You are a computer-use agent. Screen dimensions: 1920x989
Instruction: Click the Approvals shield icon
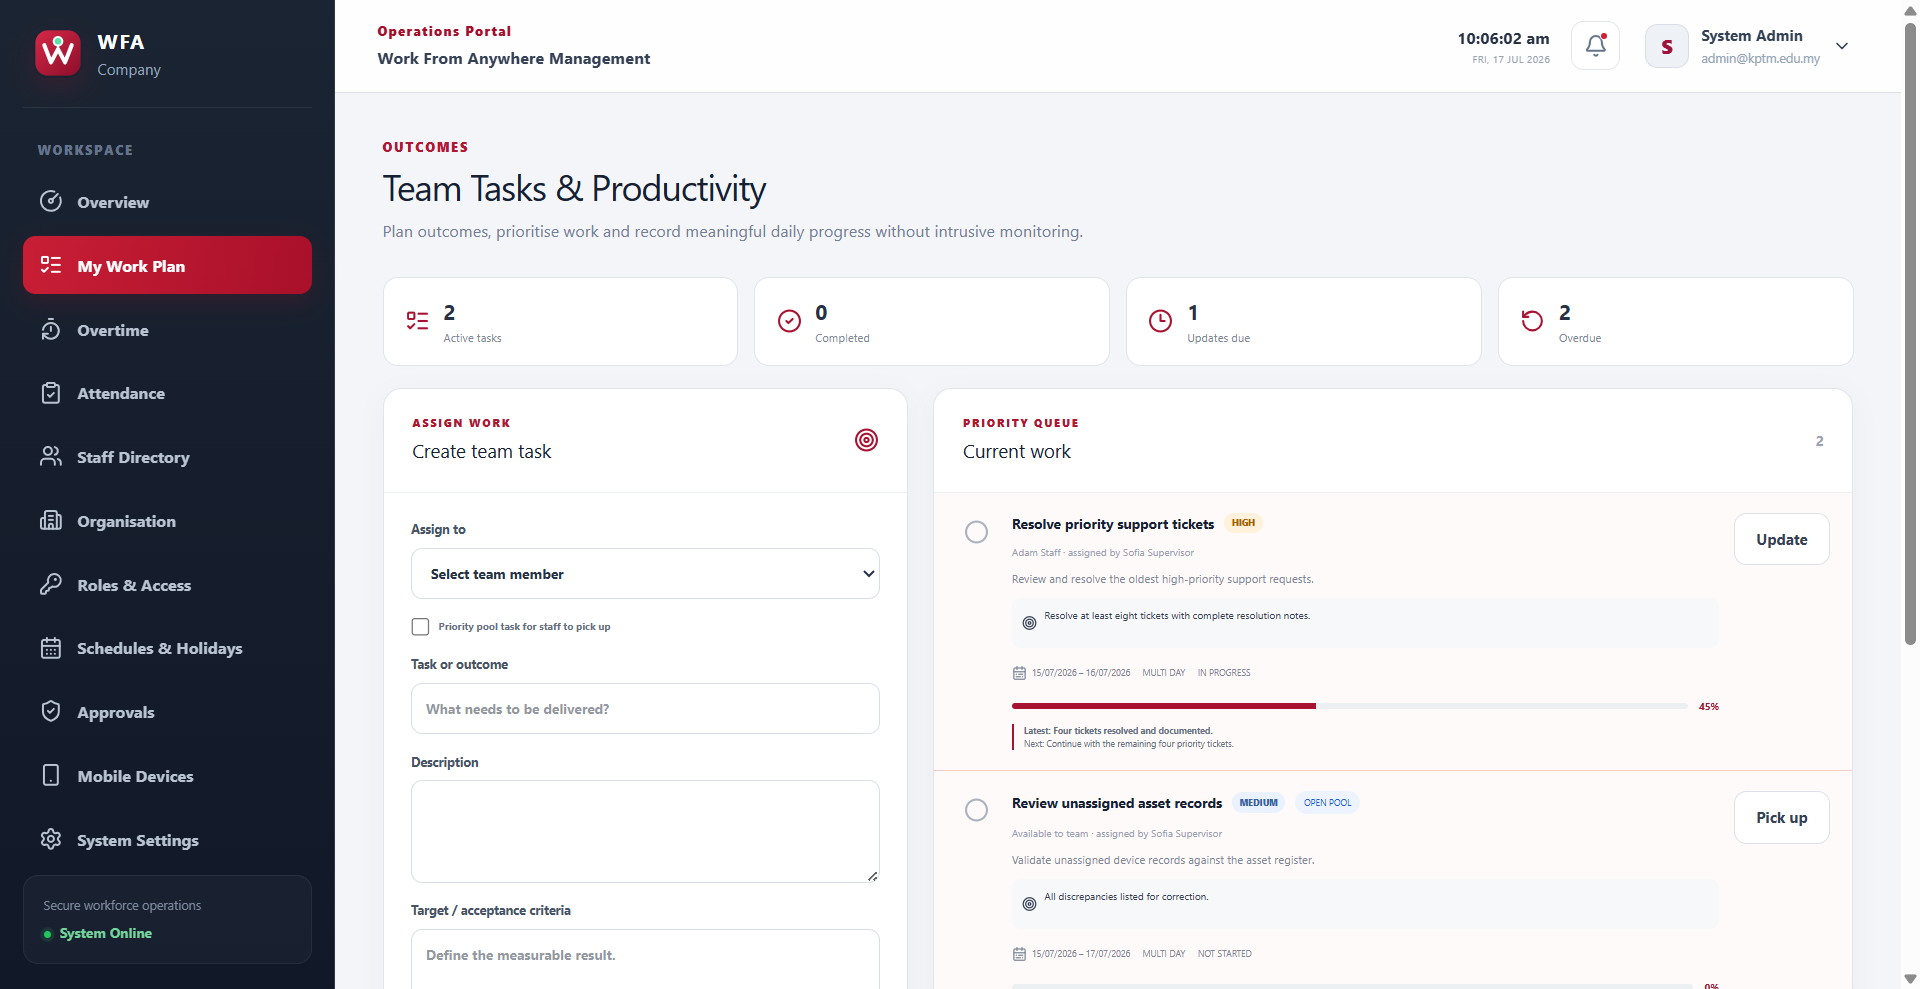51,712
